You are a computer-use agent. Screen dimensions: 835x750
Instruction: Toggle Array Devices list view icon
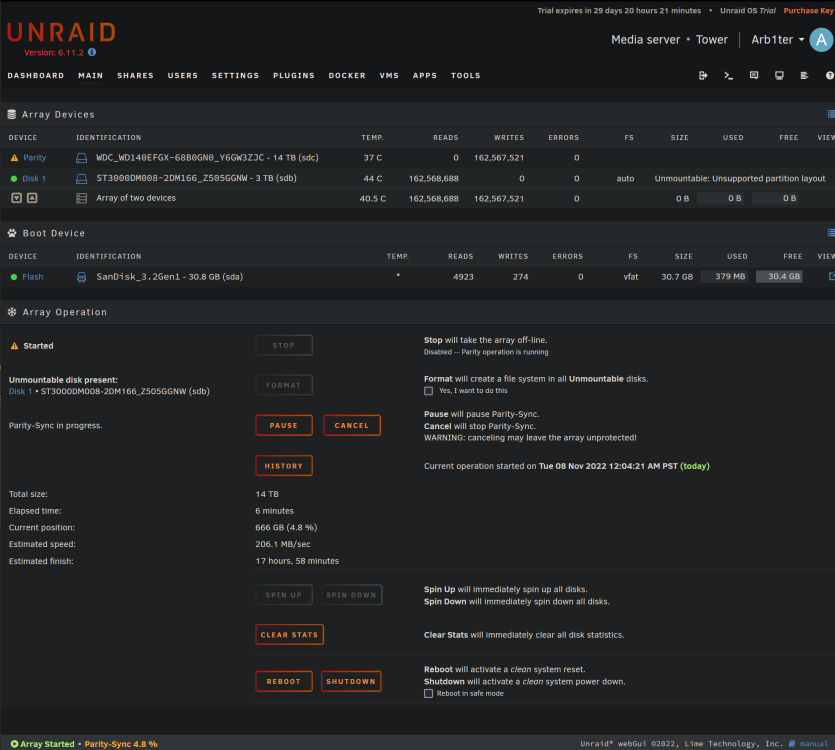[831, 114]
